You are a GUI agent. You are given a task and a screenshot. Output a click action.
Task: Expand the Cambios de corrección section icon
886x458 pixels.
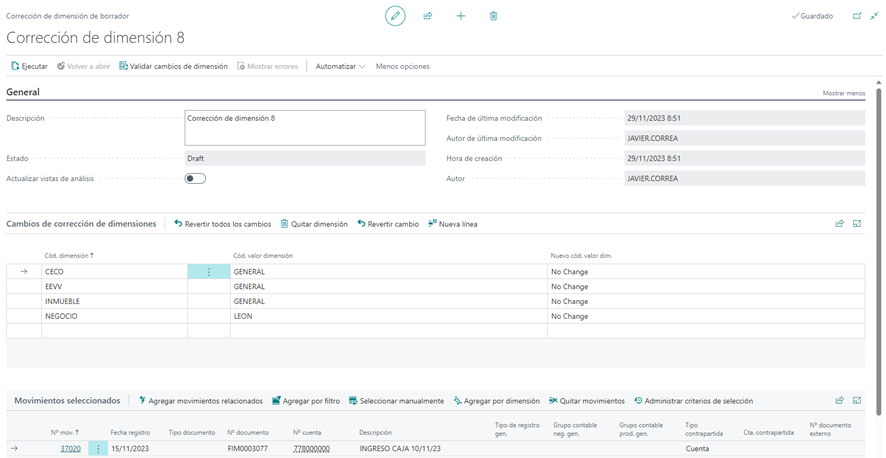point(857,224)
